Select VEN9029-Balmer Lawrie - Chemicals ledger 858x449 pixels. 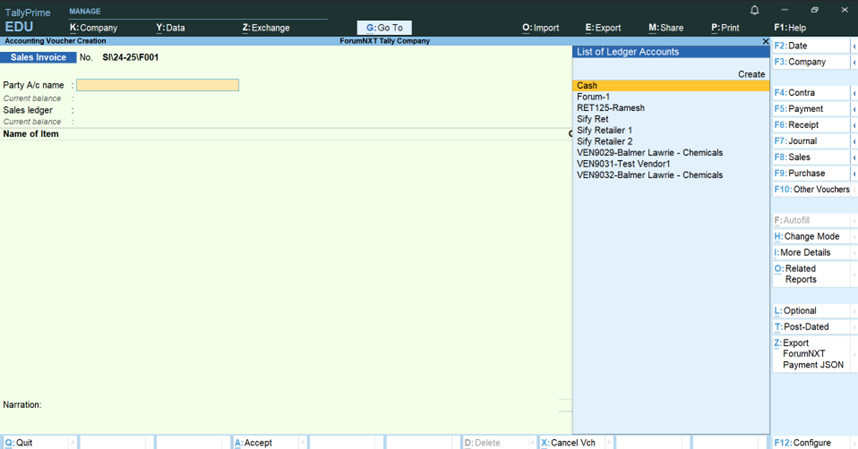[671, 153]
